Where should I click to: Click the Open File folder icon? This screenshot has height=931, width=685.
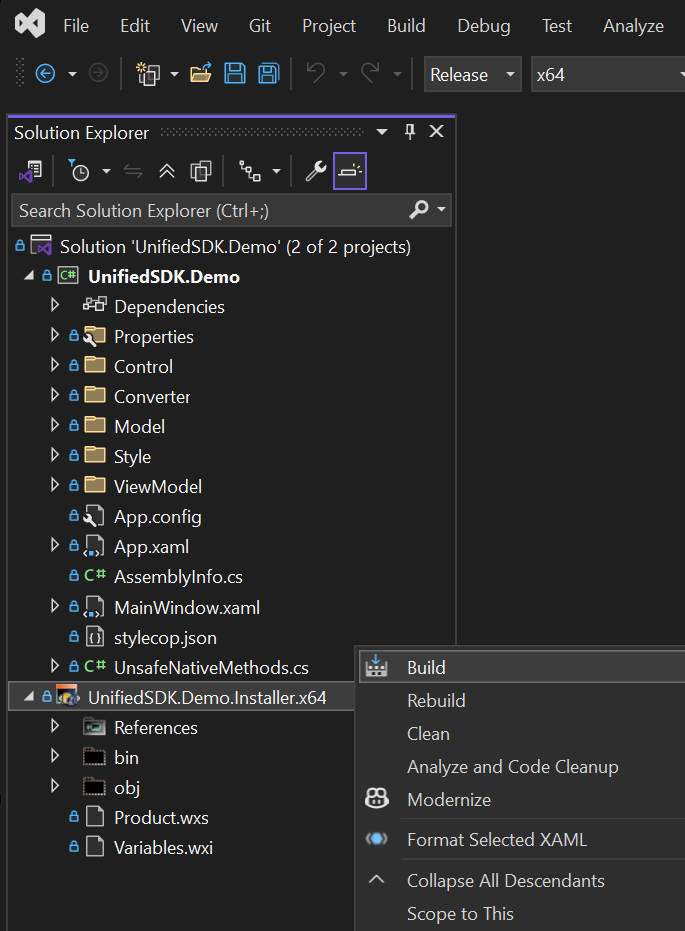201,74
